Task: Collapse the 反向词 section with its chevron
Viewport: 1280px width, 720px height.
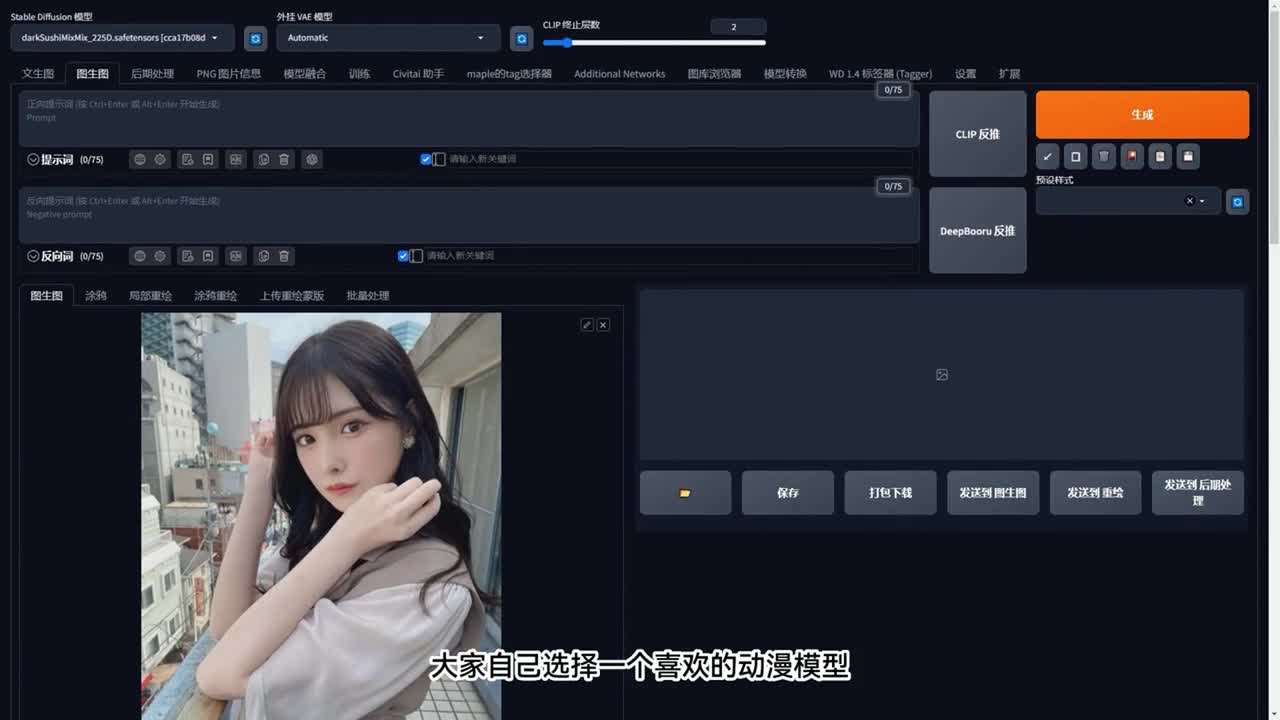Action: pos(33,256)
